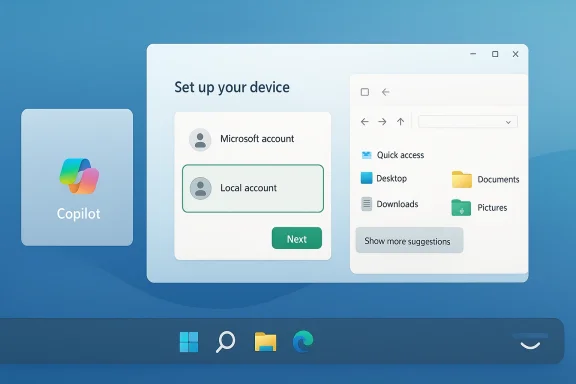The height and width of the screenshot is (384, 576).
Task: Choose the Local account option
Action: pyautogui.click(x=253, y=189)
